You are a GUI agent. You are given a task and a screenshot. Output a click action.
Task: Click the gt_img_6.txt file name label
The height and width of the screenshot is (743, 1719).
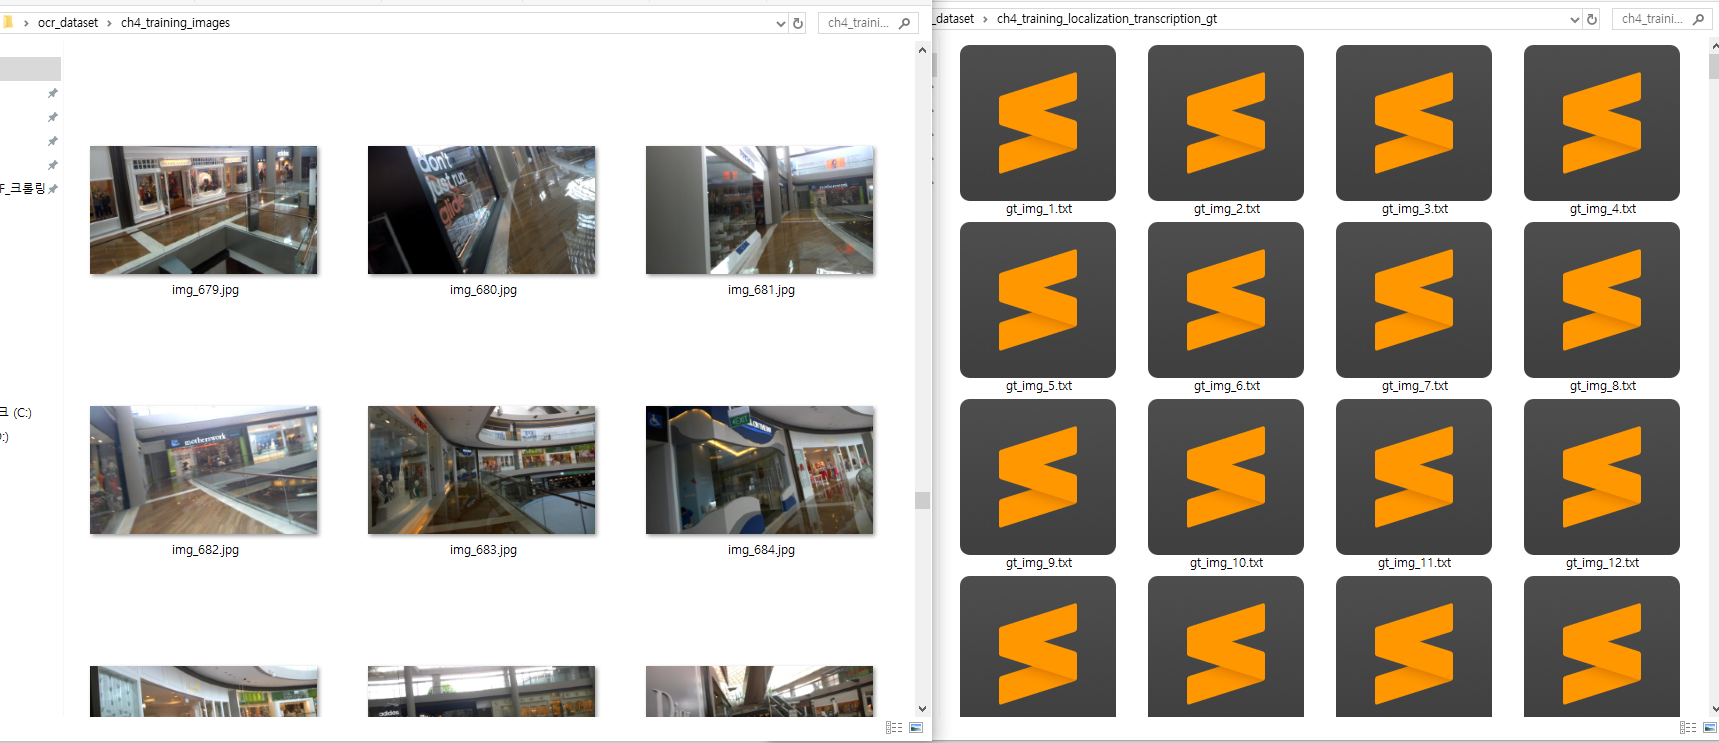1226,386
